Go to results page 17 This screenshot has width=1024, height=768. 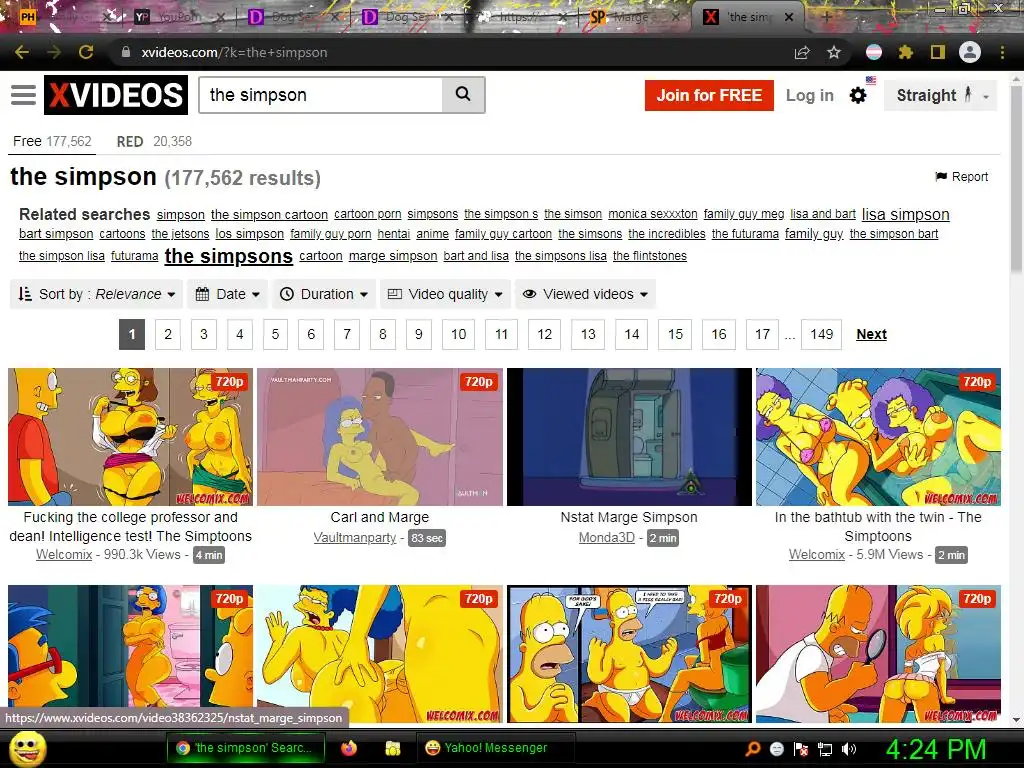coord(762,334)
